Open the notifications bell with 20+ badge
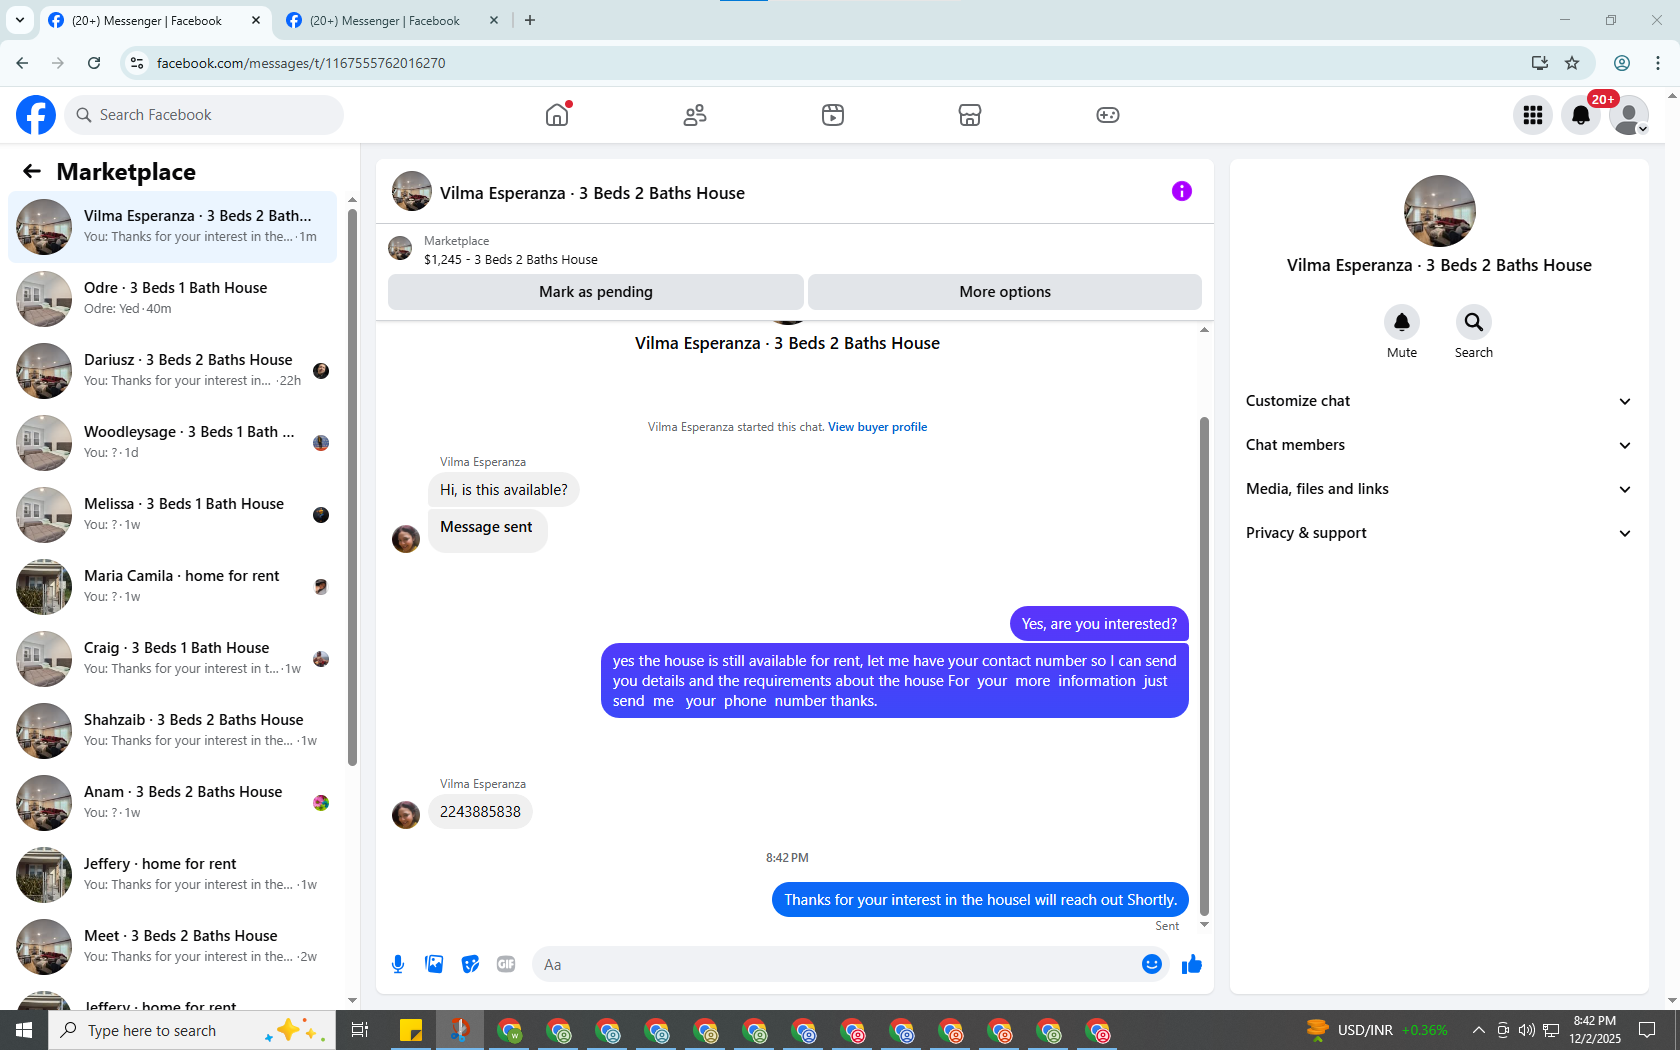This screenshot has height=1050, width=1680. [1581, 115]
